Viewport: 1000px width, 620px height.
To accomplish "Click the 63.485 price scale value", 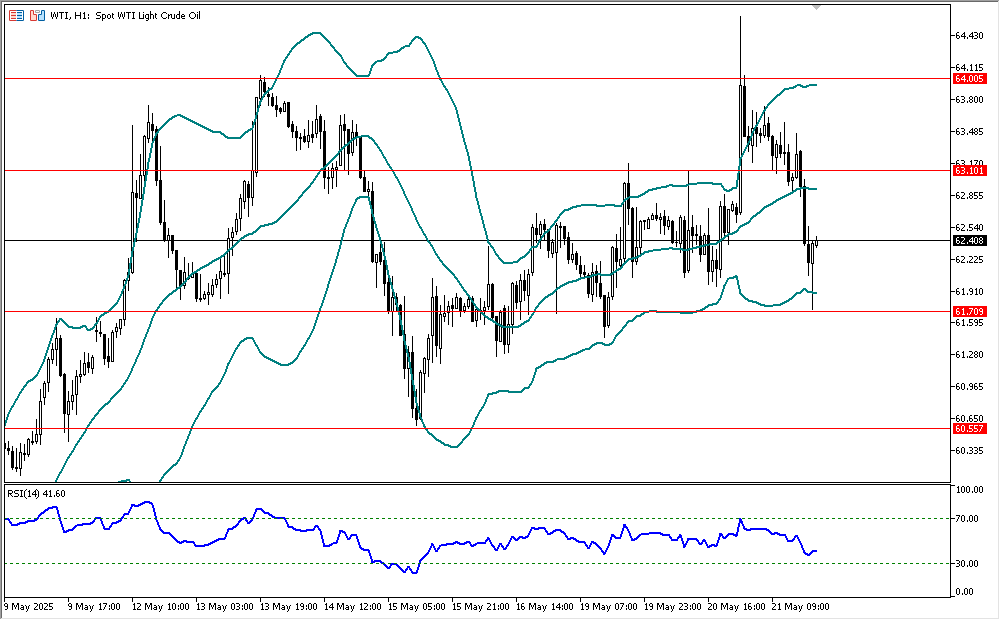I will coord(969,131).
